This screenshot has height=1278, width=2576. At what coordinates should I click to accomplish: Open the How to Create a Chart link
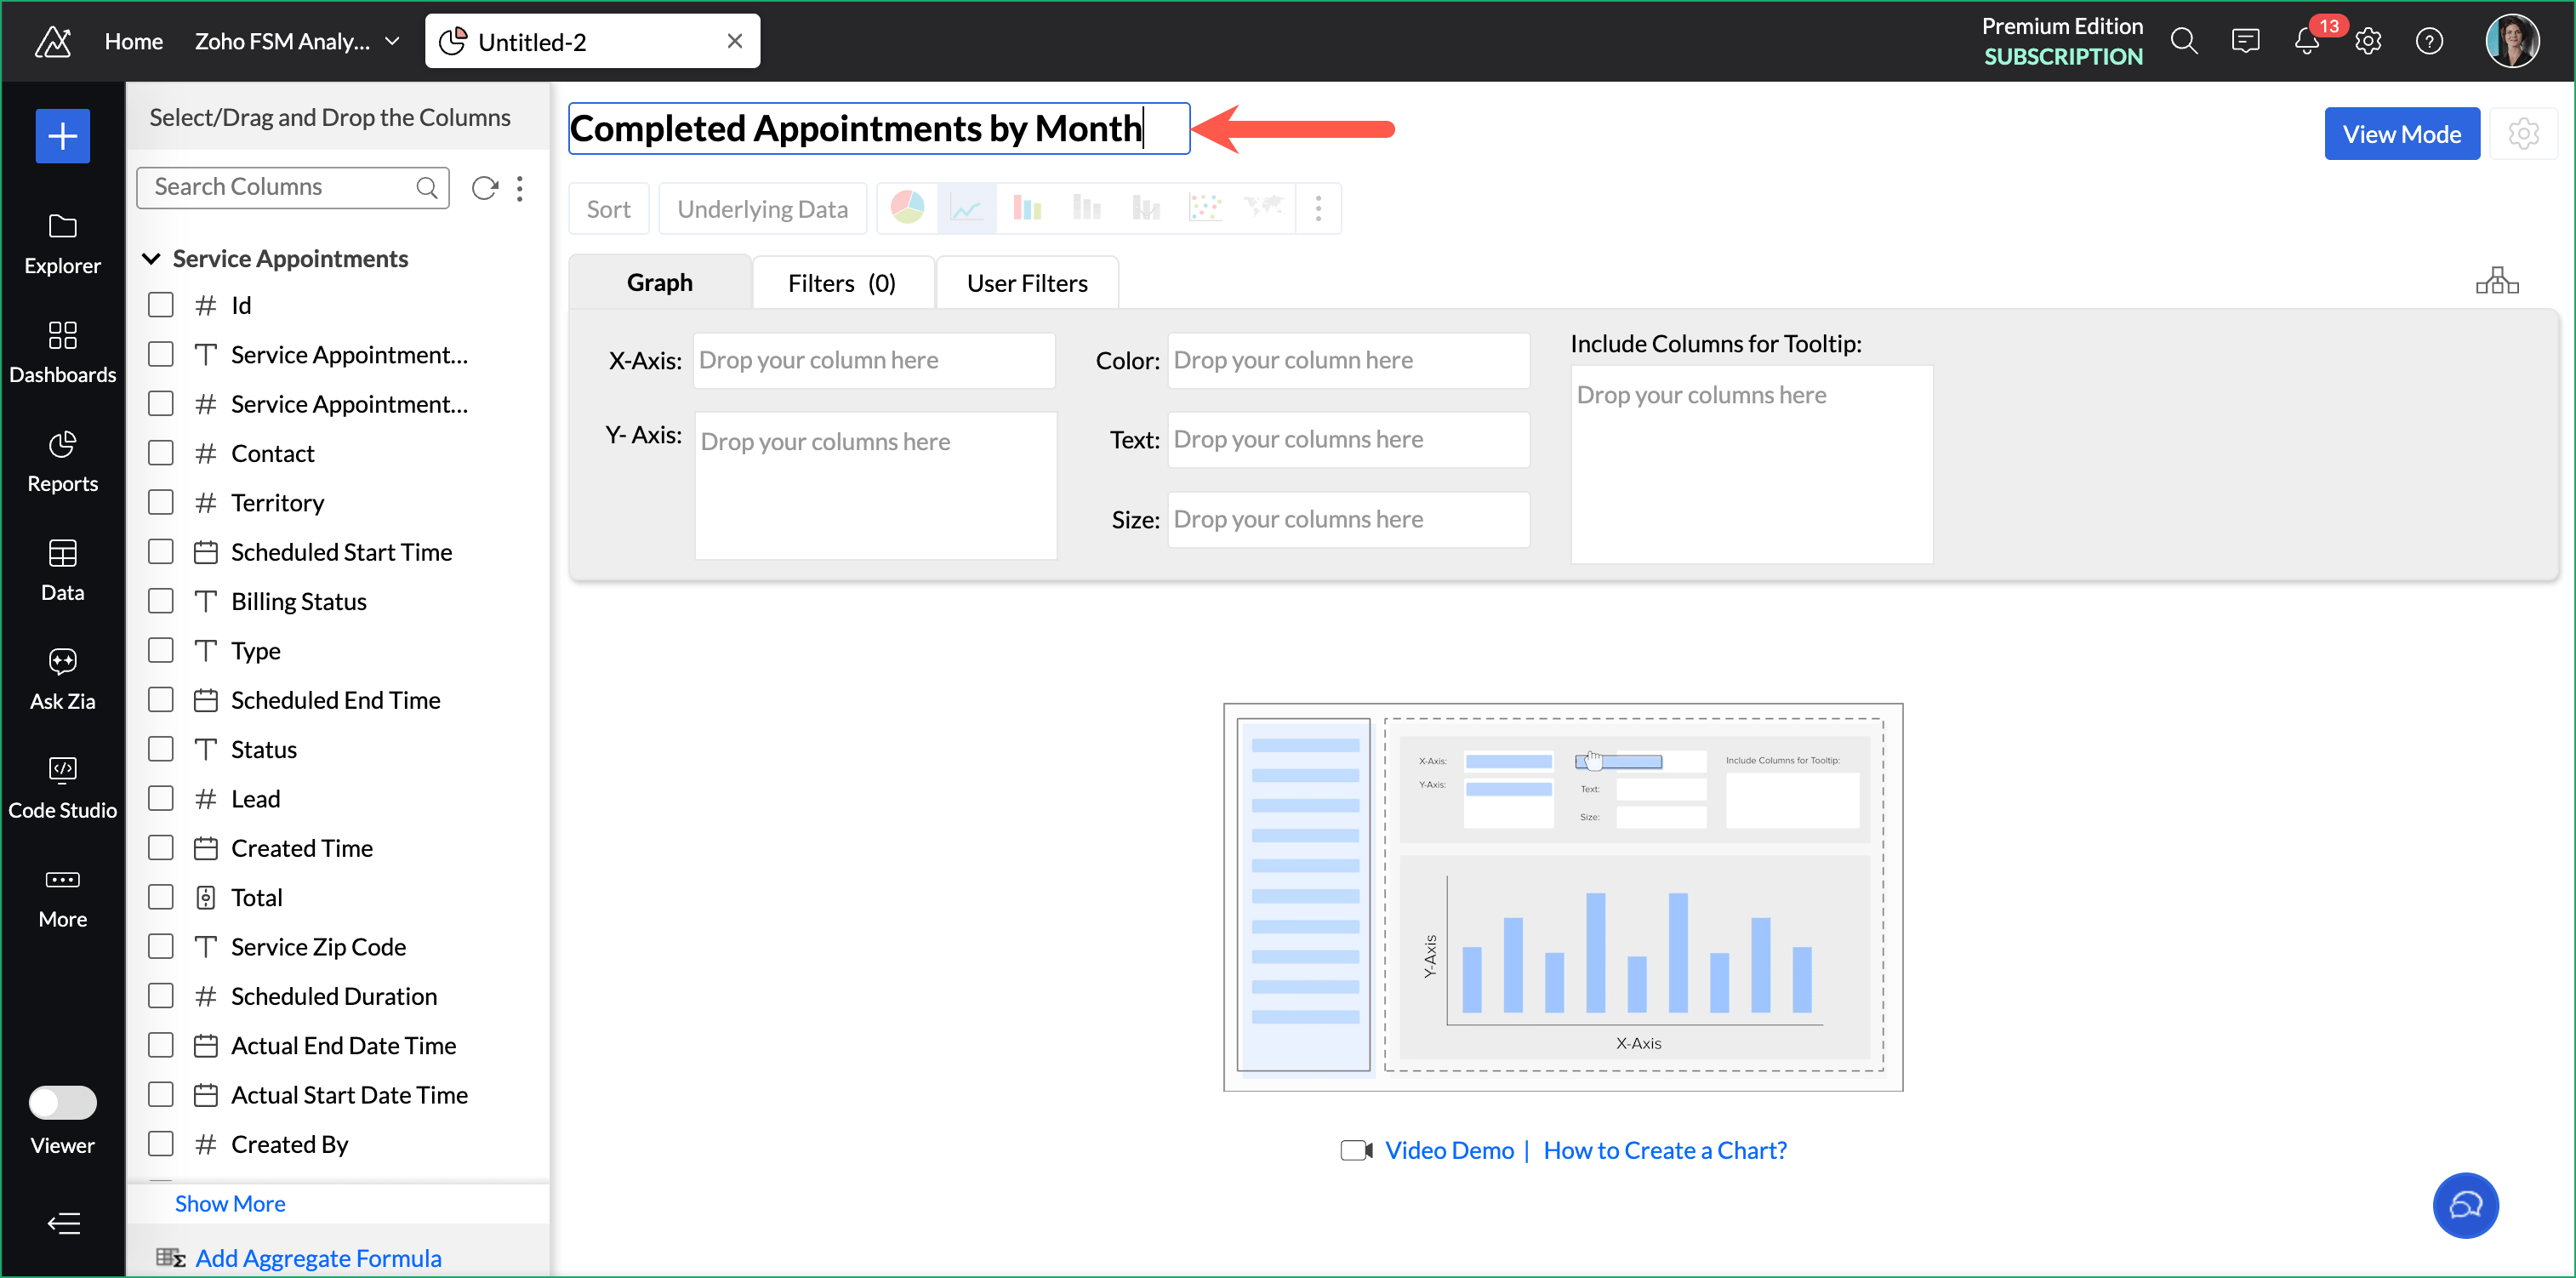pos(1664,1150)
